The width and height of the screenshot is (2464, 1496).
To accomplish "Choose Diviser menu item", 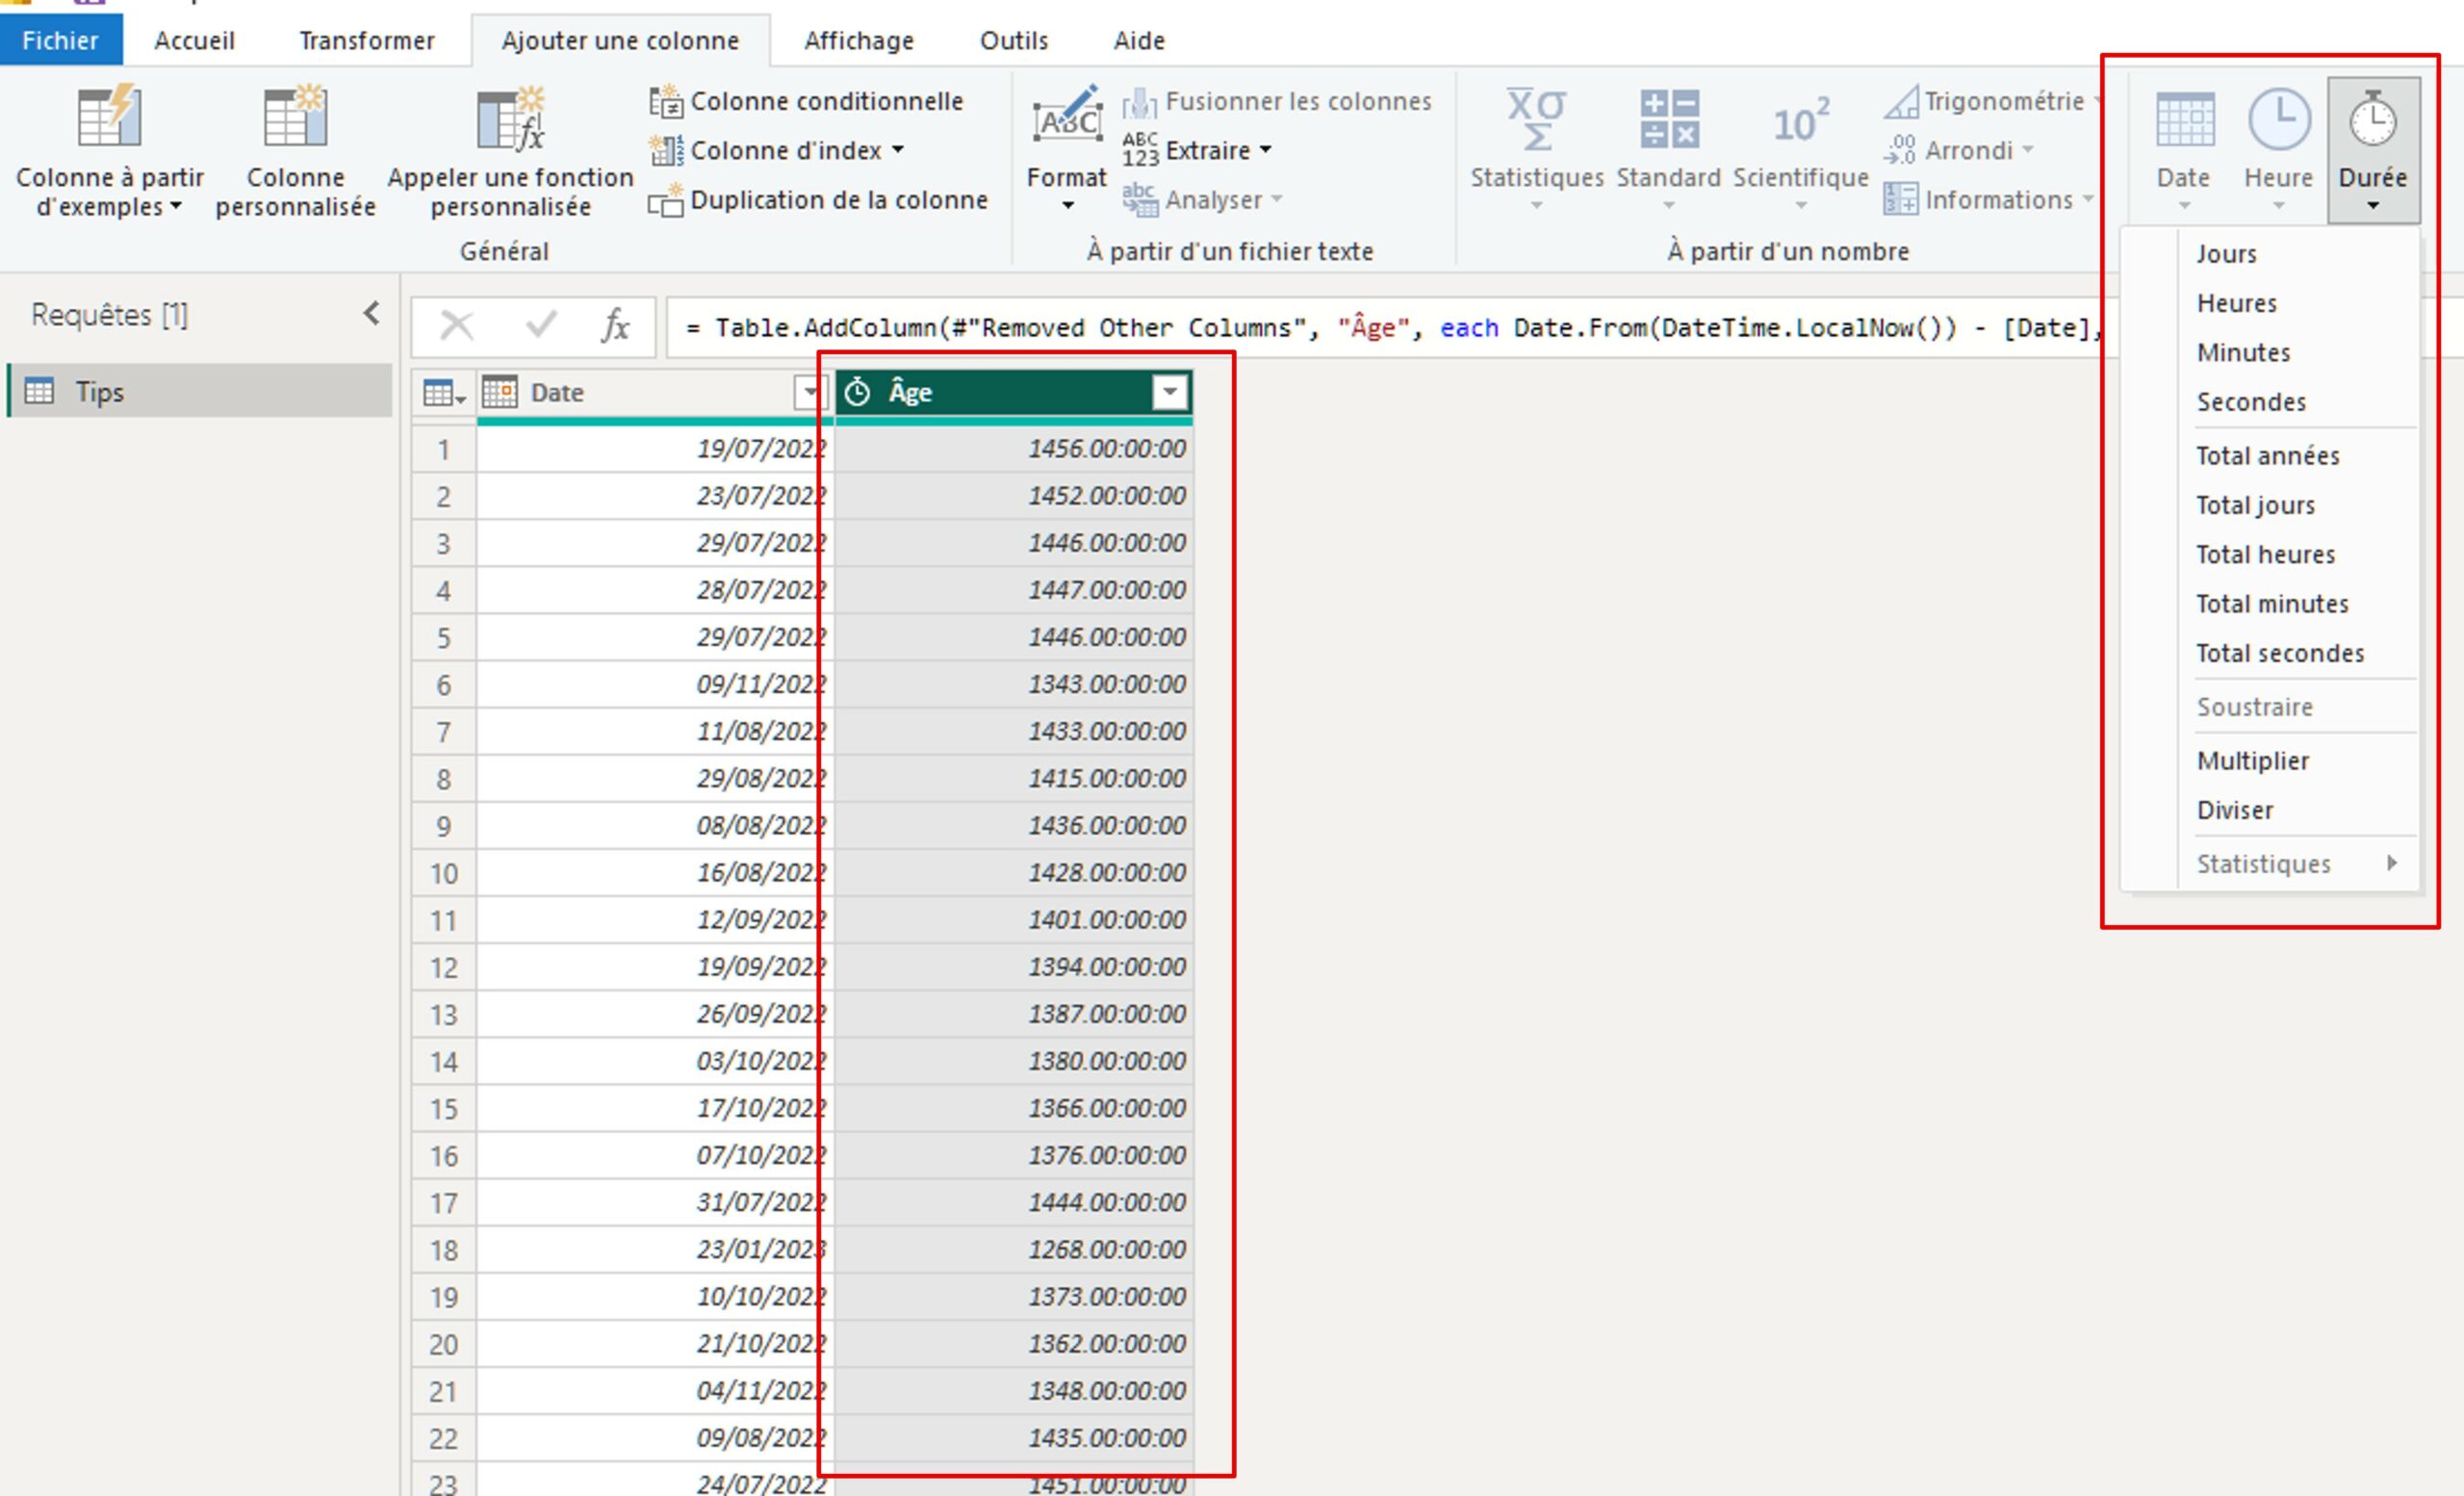I will tap(2270, 810).
